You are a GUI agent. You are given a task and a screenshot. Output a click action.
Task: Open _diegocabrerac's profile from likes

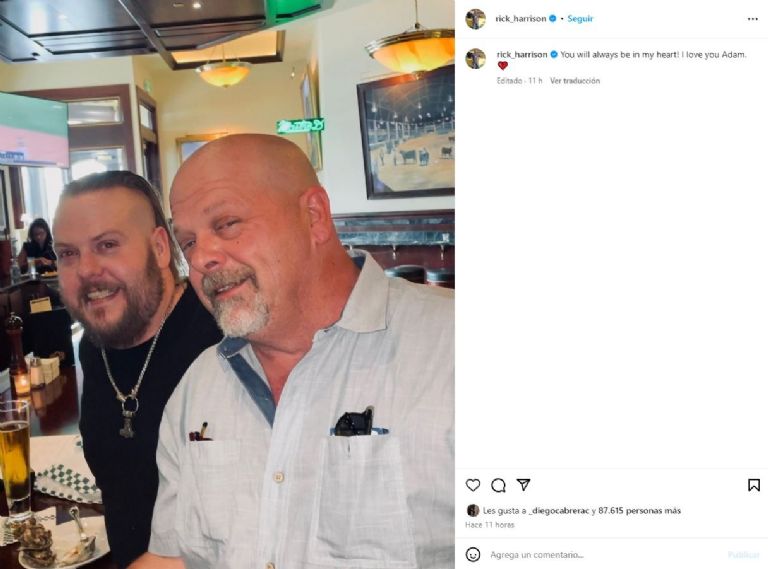click(x=559, y=511)
